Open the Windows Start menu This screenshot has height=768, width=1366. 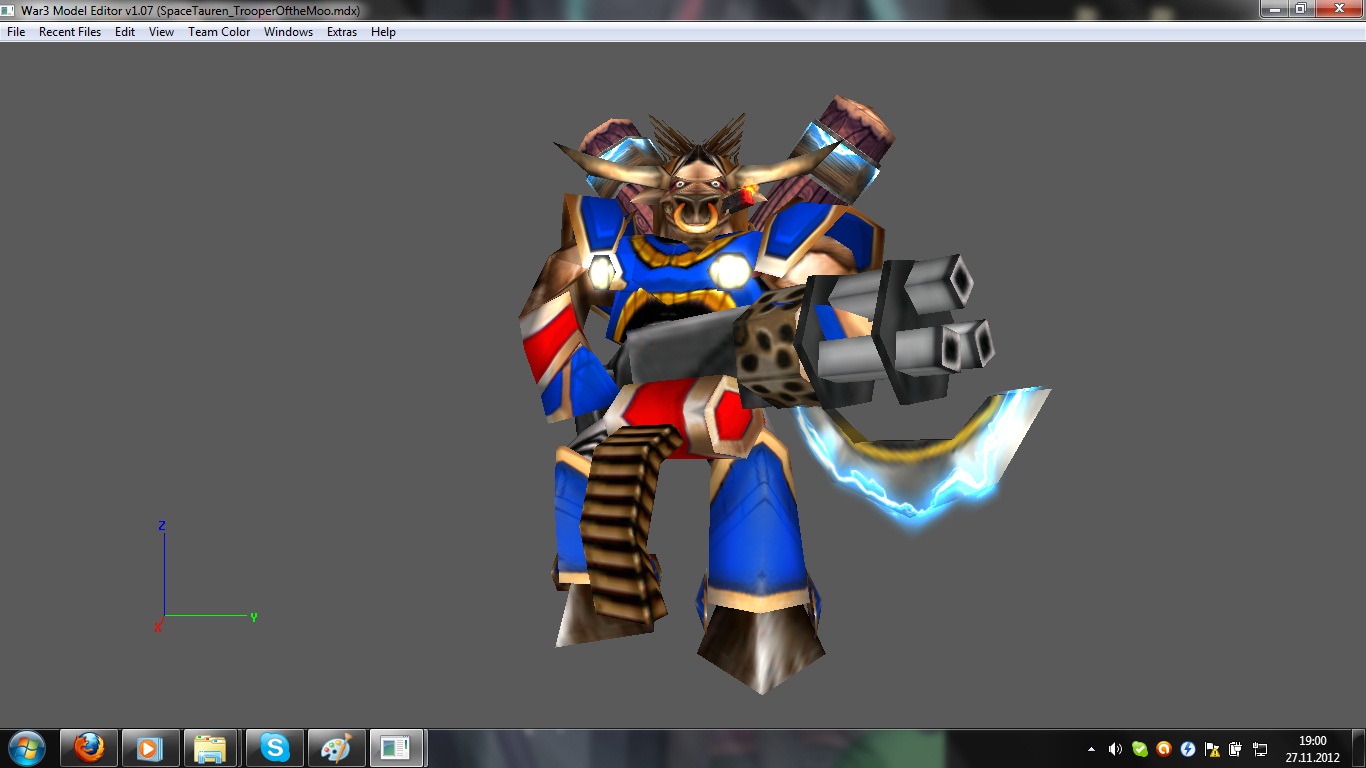coord(27,748)
